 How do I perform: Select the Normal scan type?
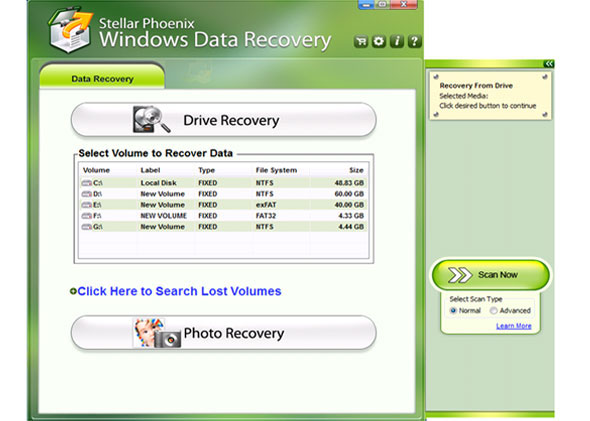tap(453, 310)
